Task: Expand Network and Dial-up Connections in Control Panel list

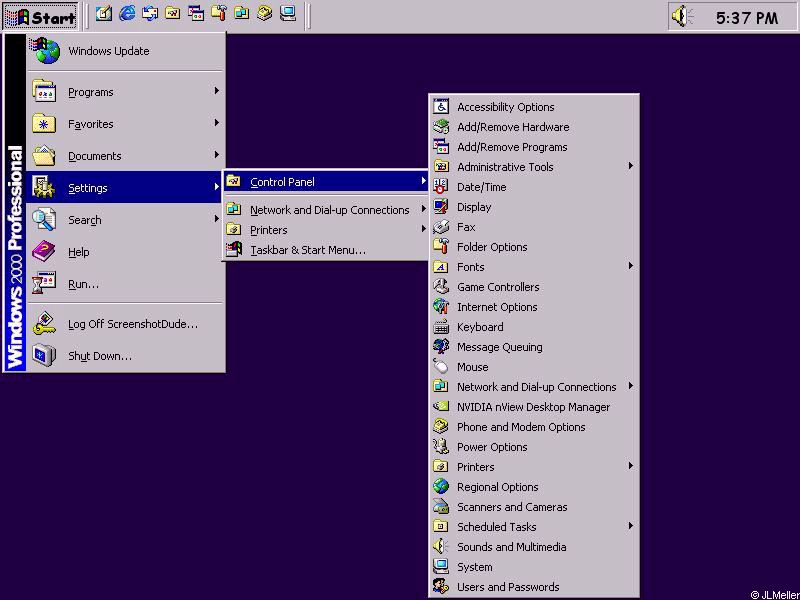Action: tap(534, 387)
